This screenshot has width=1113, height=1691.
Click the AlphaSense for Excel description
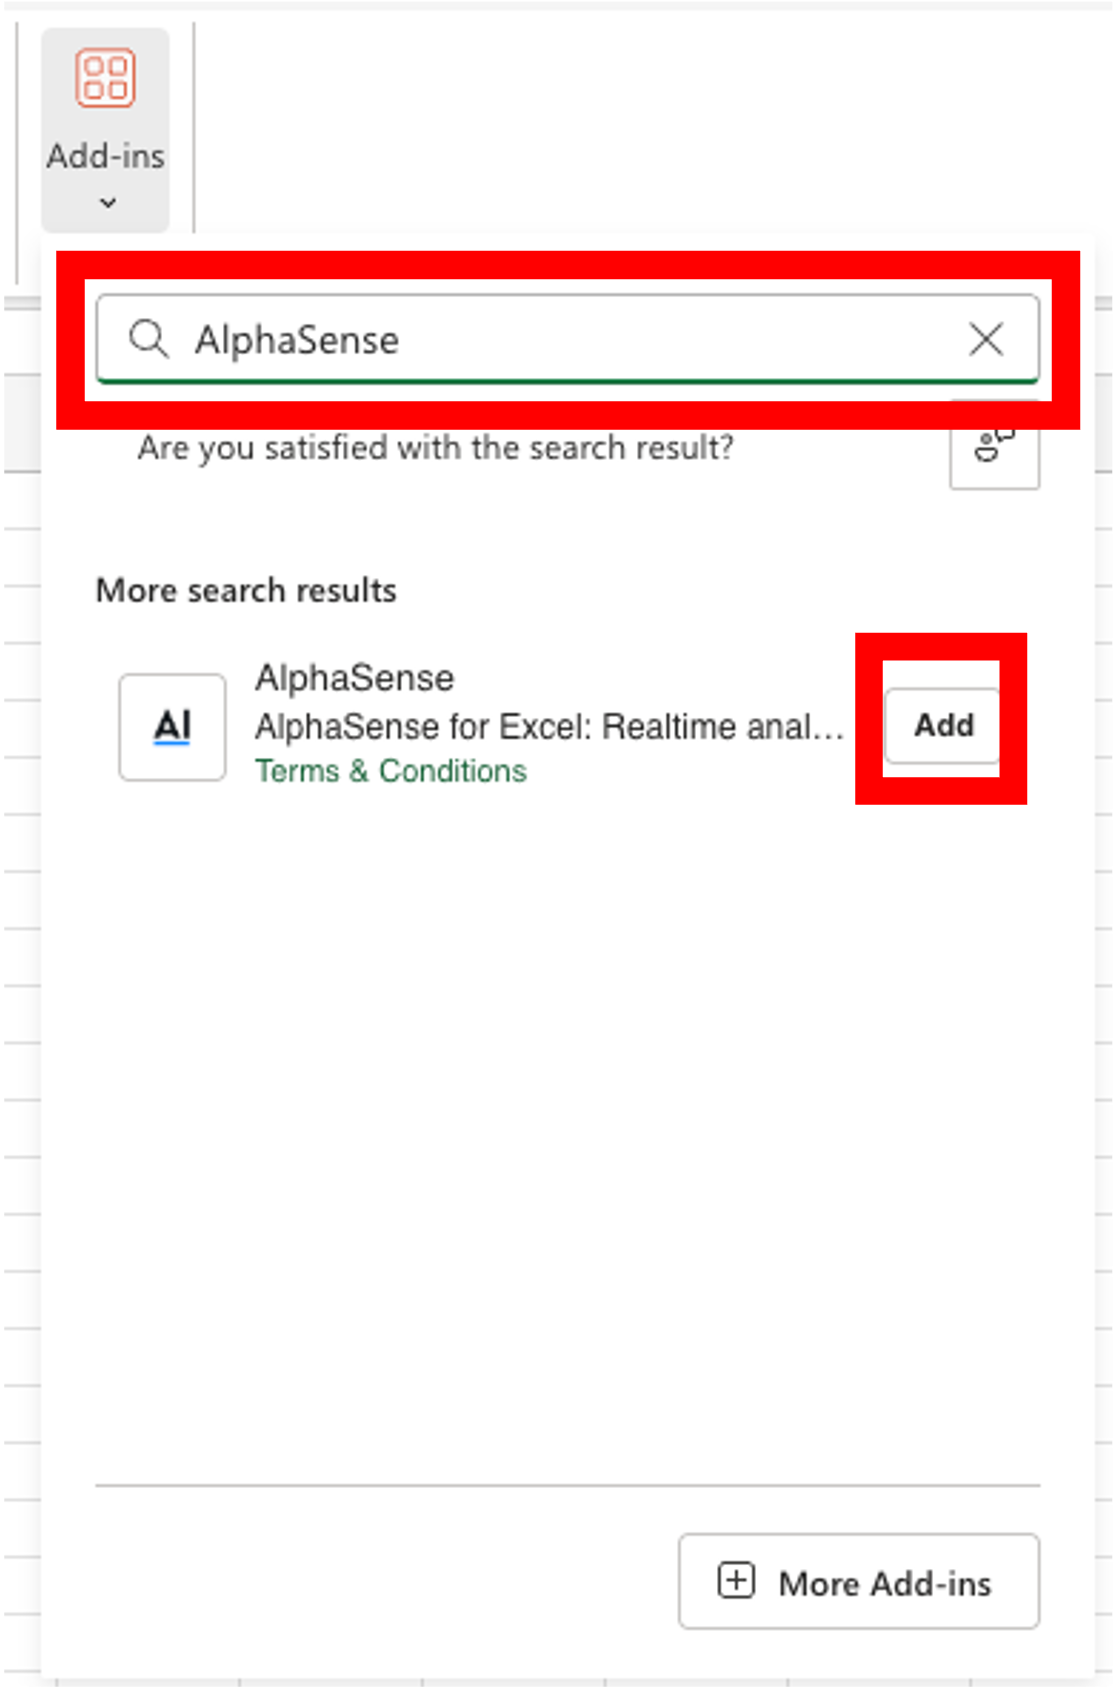pos(549,727)
